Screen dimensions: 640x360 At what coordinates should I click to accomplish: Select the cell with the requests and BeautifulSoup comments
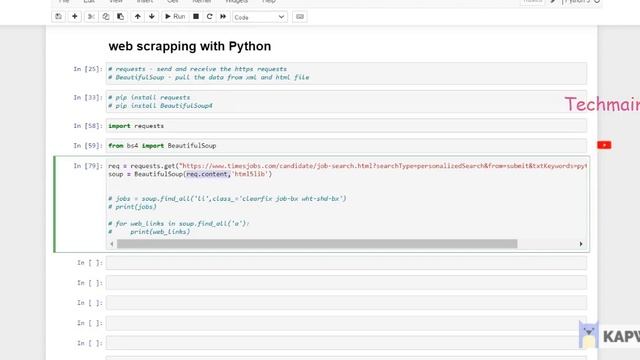[x=346, y=73]
